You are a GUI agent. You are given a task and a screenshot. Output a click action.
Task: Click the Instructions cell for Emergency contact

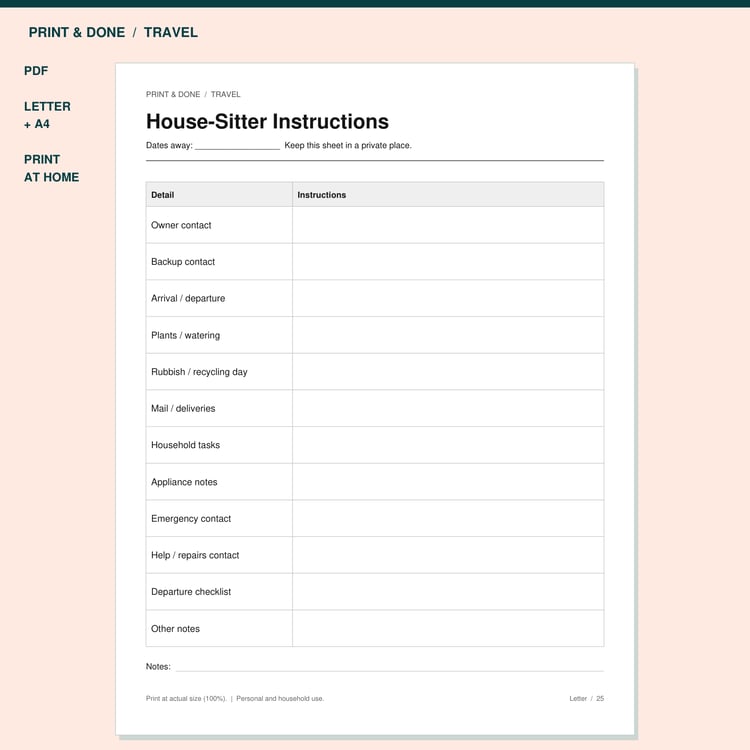[448, 518]
